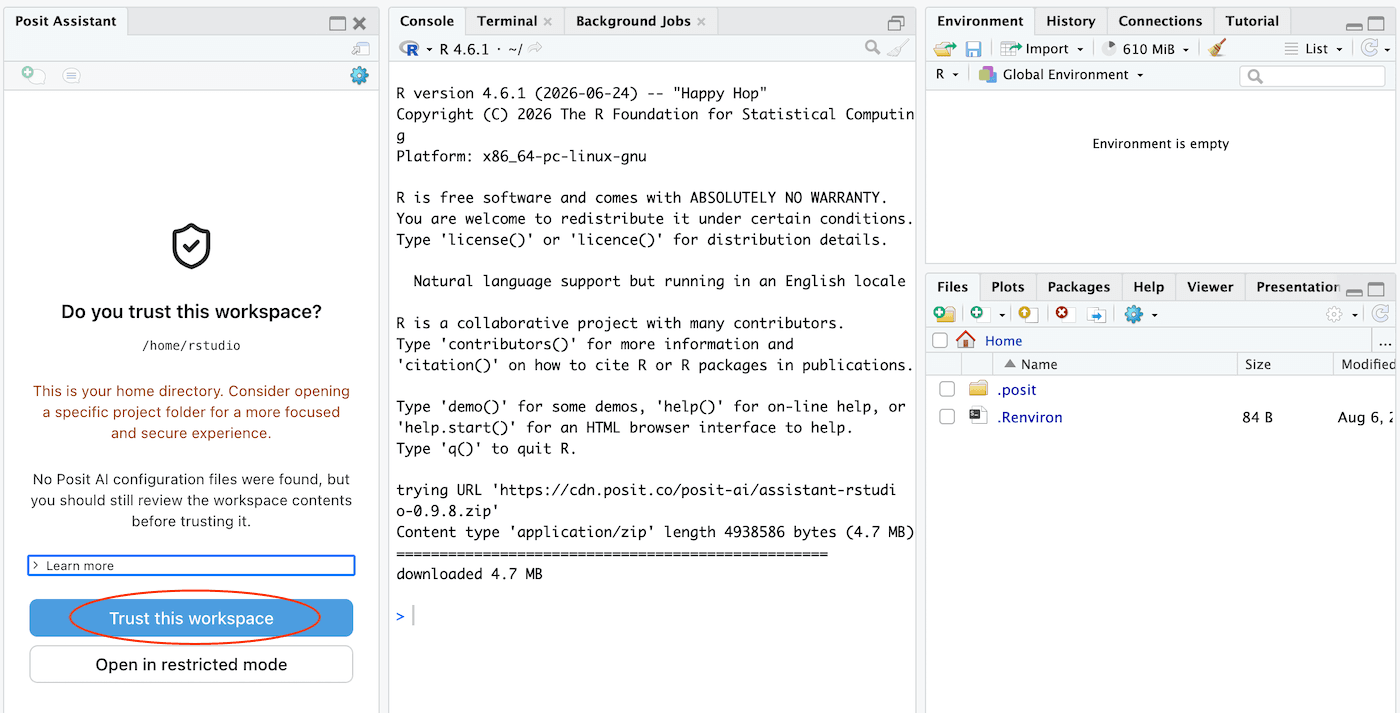The height and width of the screenshot is (713, 1400).
Task: Open the blue gear More menu in Files
Action: pyautogui.click(x=1133, y=314)
